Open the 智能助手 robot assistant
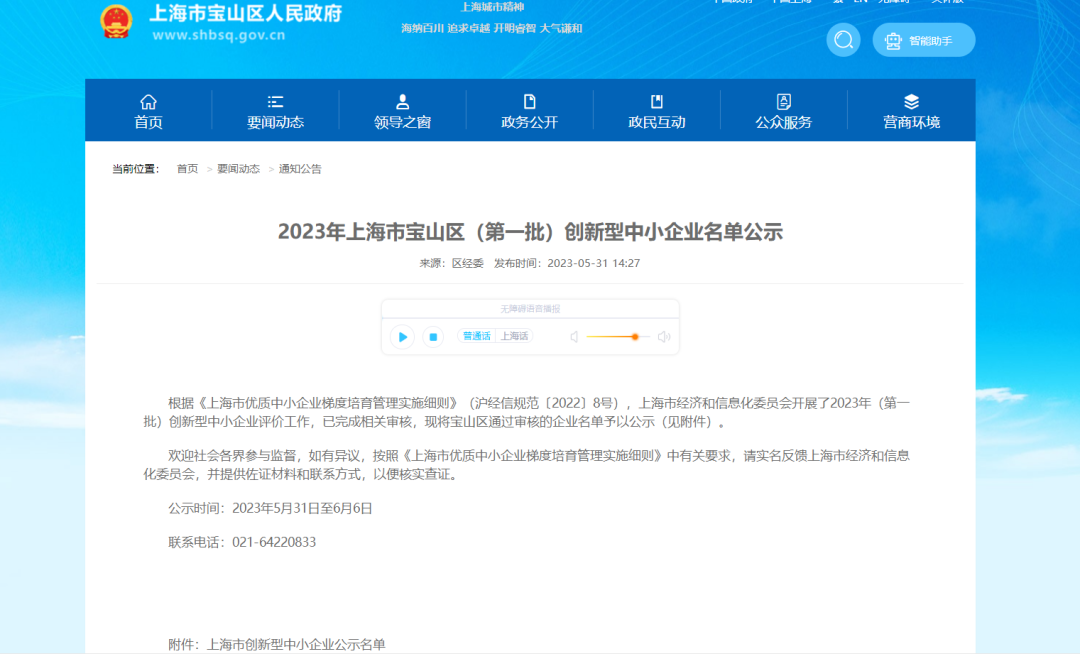This screenshot has height=654, width=1080. (x=923, y=41)
